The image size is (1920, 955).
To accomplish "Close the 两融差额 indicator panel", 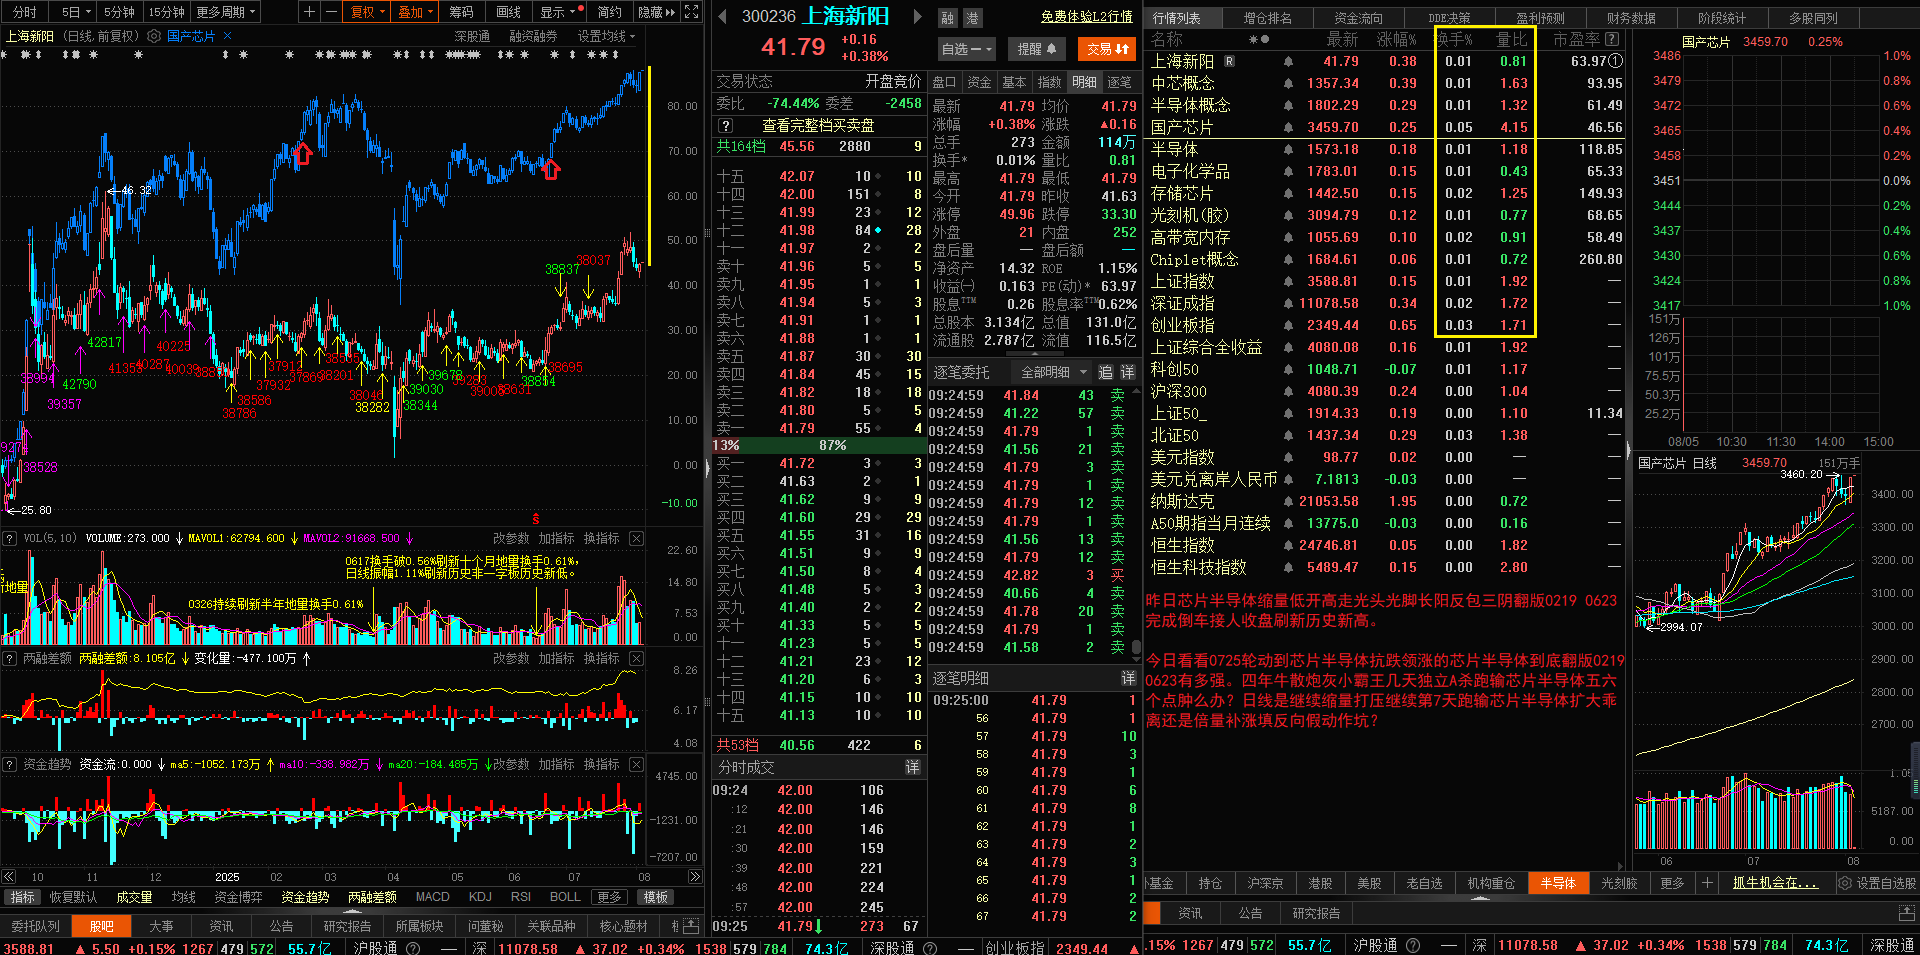I will (x=636, y=658).
